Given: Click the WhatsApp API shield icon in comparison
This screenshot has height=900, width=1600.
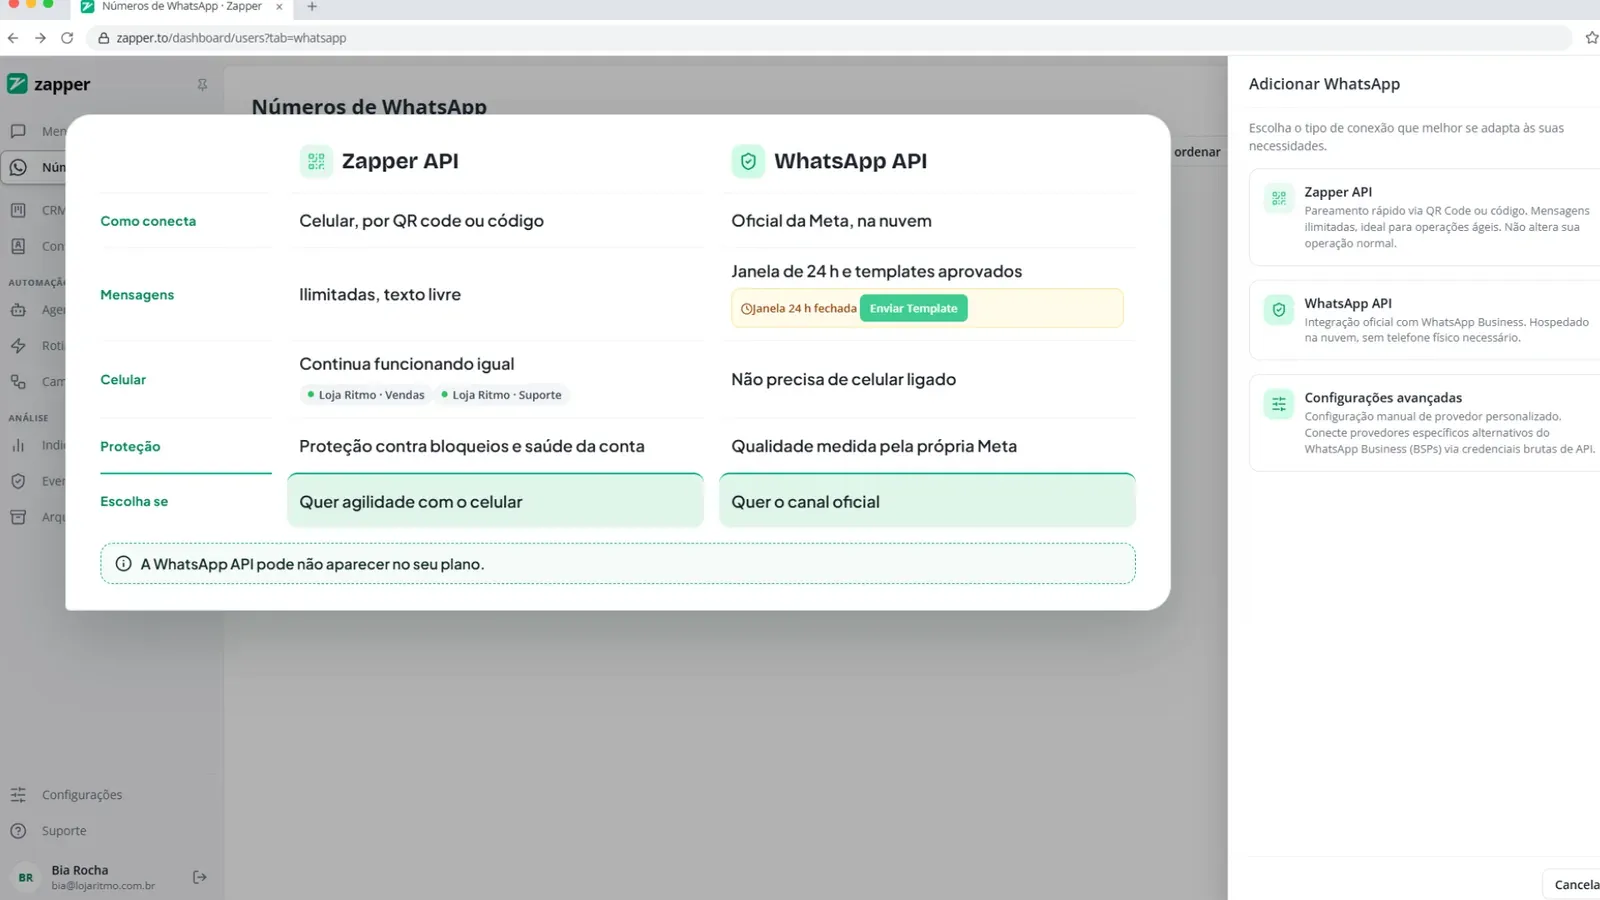Looking at the screenshot, I should click(x=748, y=161).
